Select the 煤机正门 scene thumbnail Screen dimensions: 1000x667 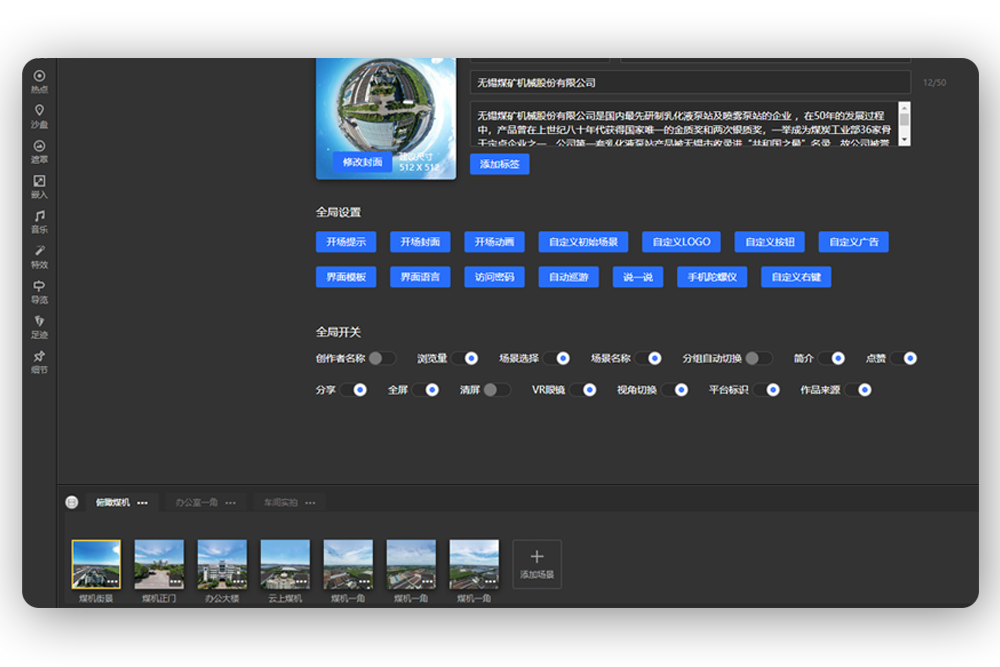pyautogui.click(x=159, y=564)
